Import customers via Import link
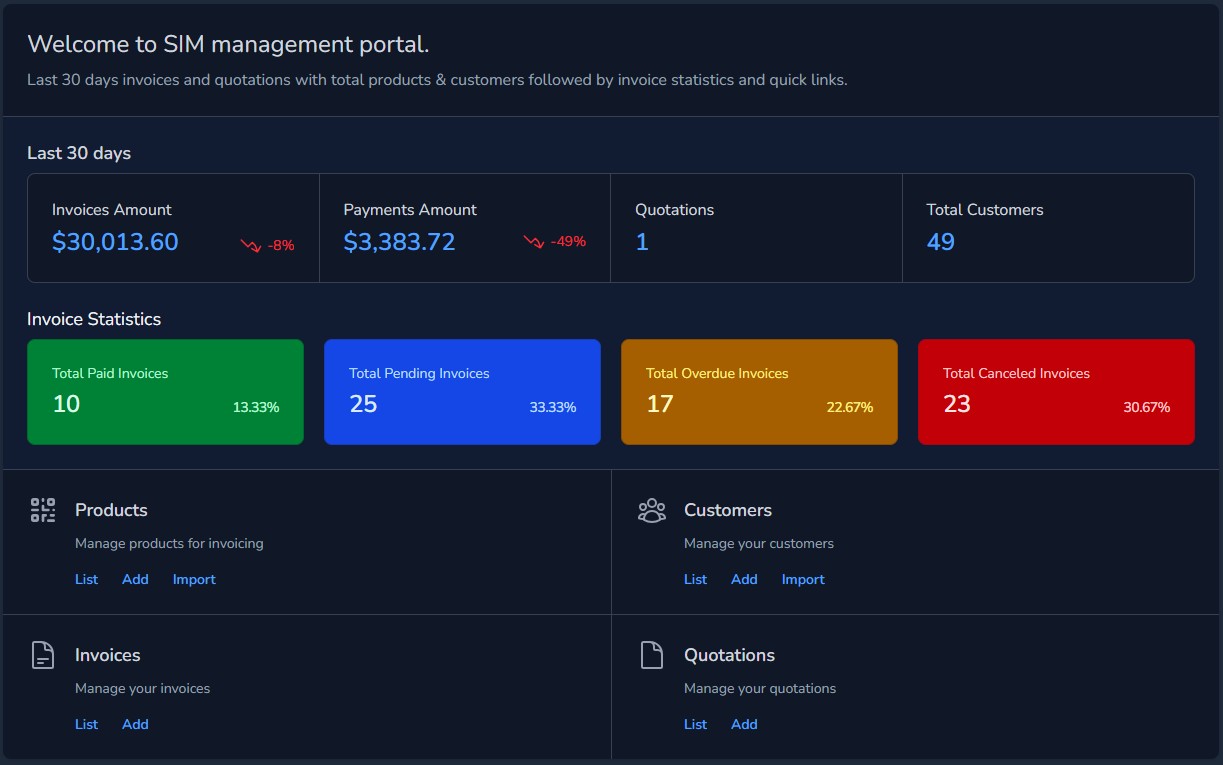1223x765 pixels. (803, 579)
